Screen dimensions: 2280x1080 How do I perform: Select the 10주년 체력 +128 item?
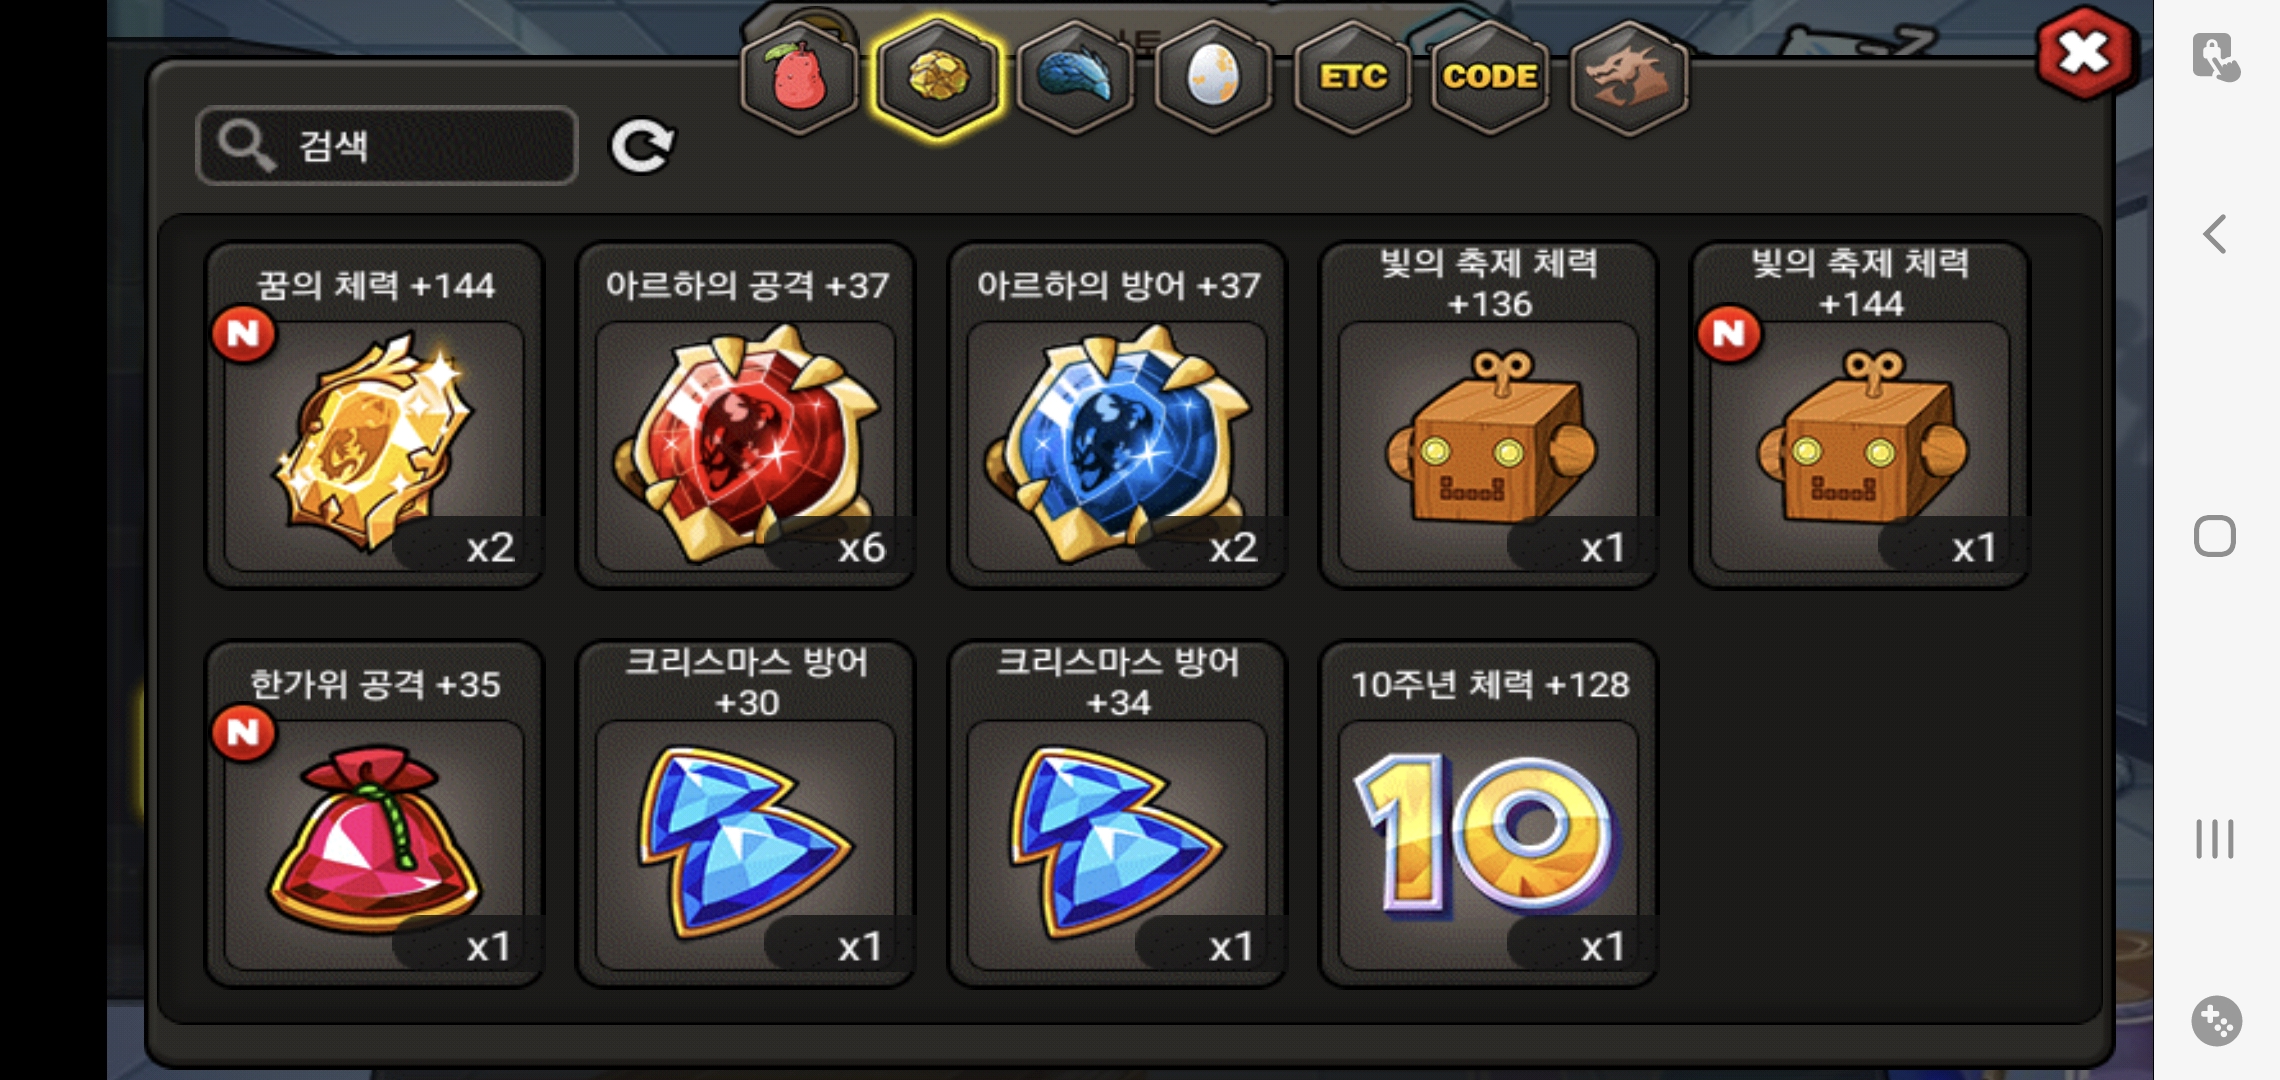click(1489, 814)
